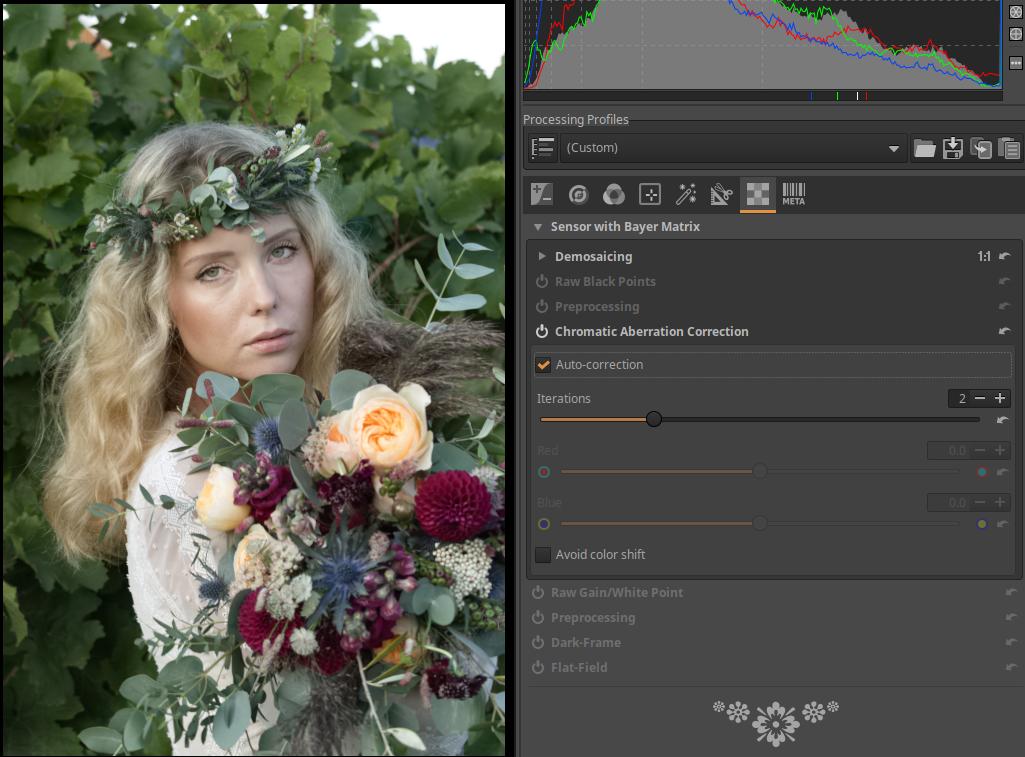Toggle Chromatic Aberration Correction power button

tap(542, 332)
